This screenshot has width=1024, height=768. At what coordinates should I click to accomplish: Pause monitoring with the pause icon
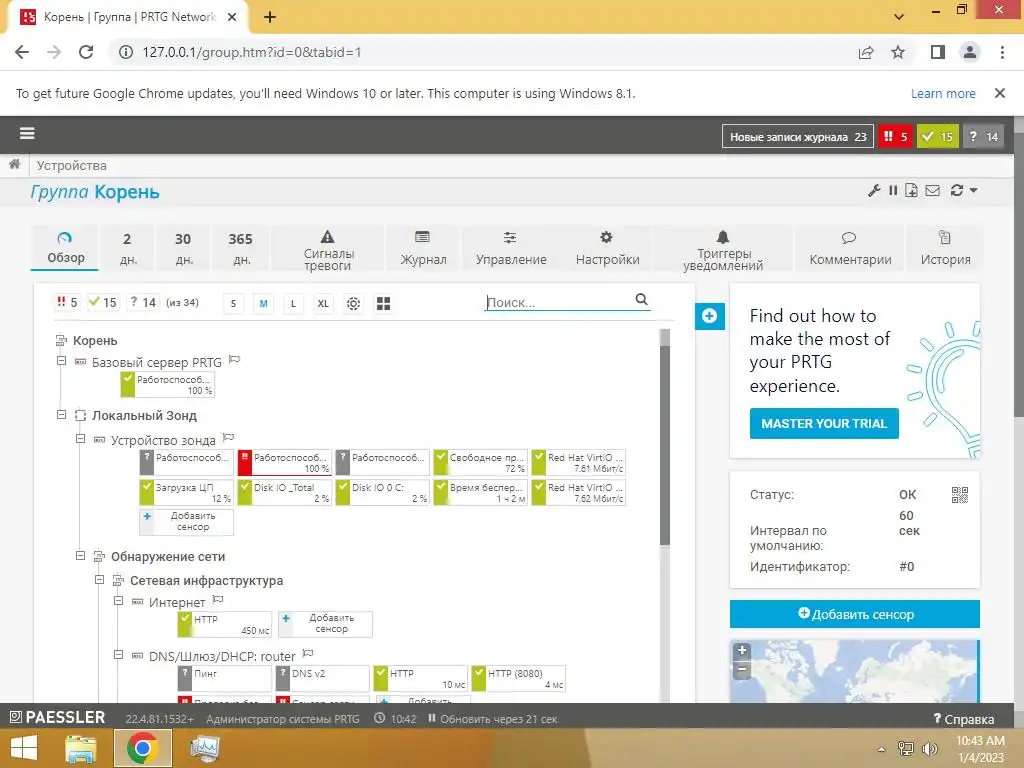coord(893,191)
